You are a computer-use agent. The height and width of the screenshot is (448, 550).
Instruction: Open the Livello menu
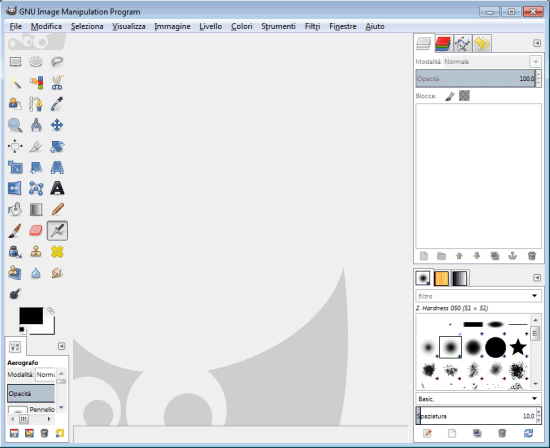pyautogui.click(x=210, y=26)
